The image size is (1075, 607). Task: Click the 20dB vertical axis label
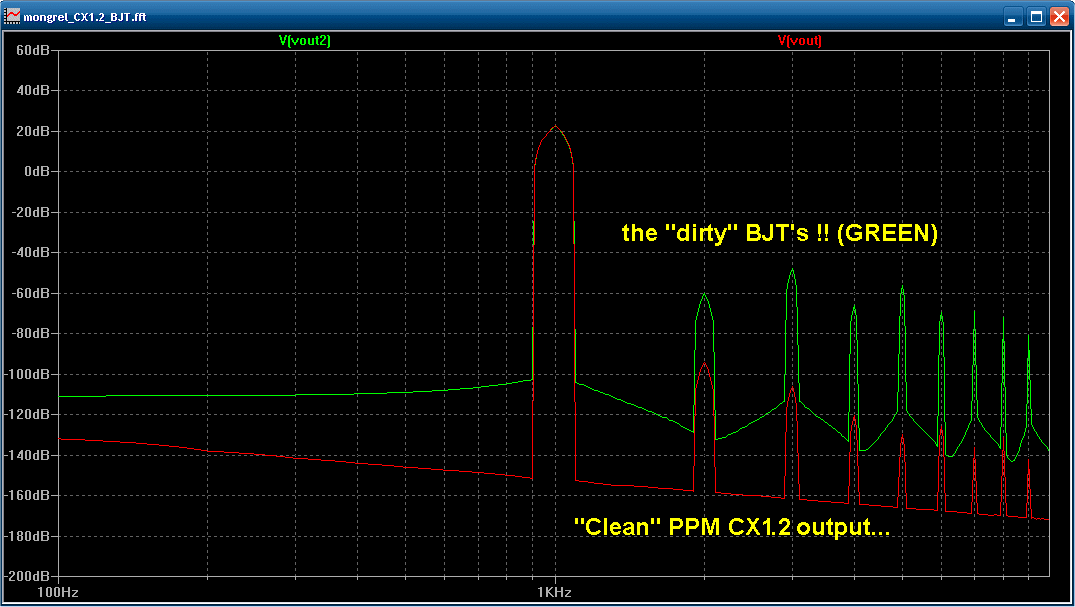pyautogui.click(x=33, y=131)
